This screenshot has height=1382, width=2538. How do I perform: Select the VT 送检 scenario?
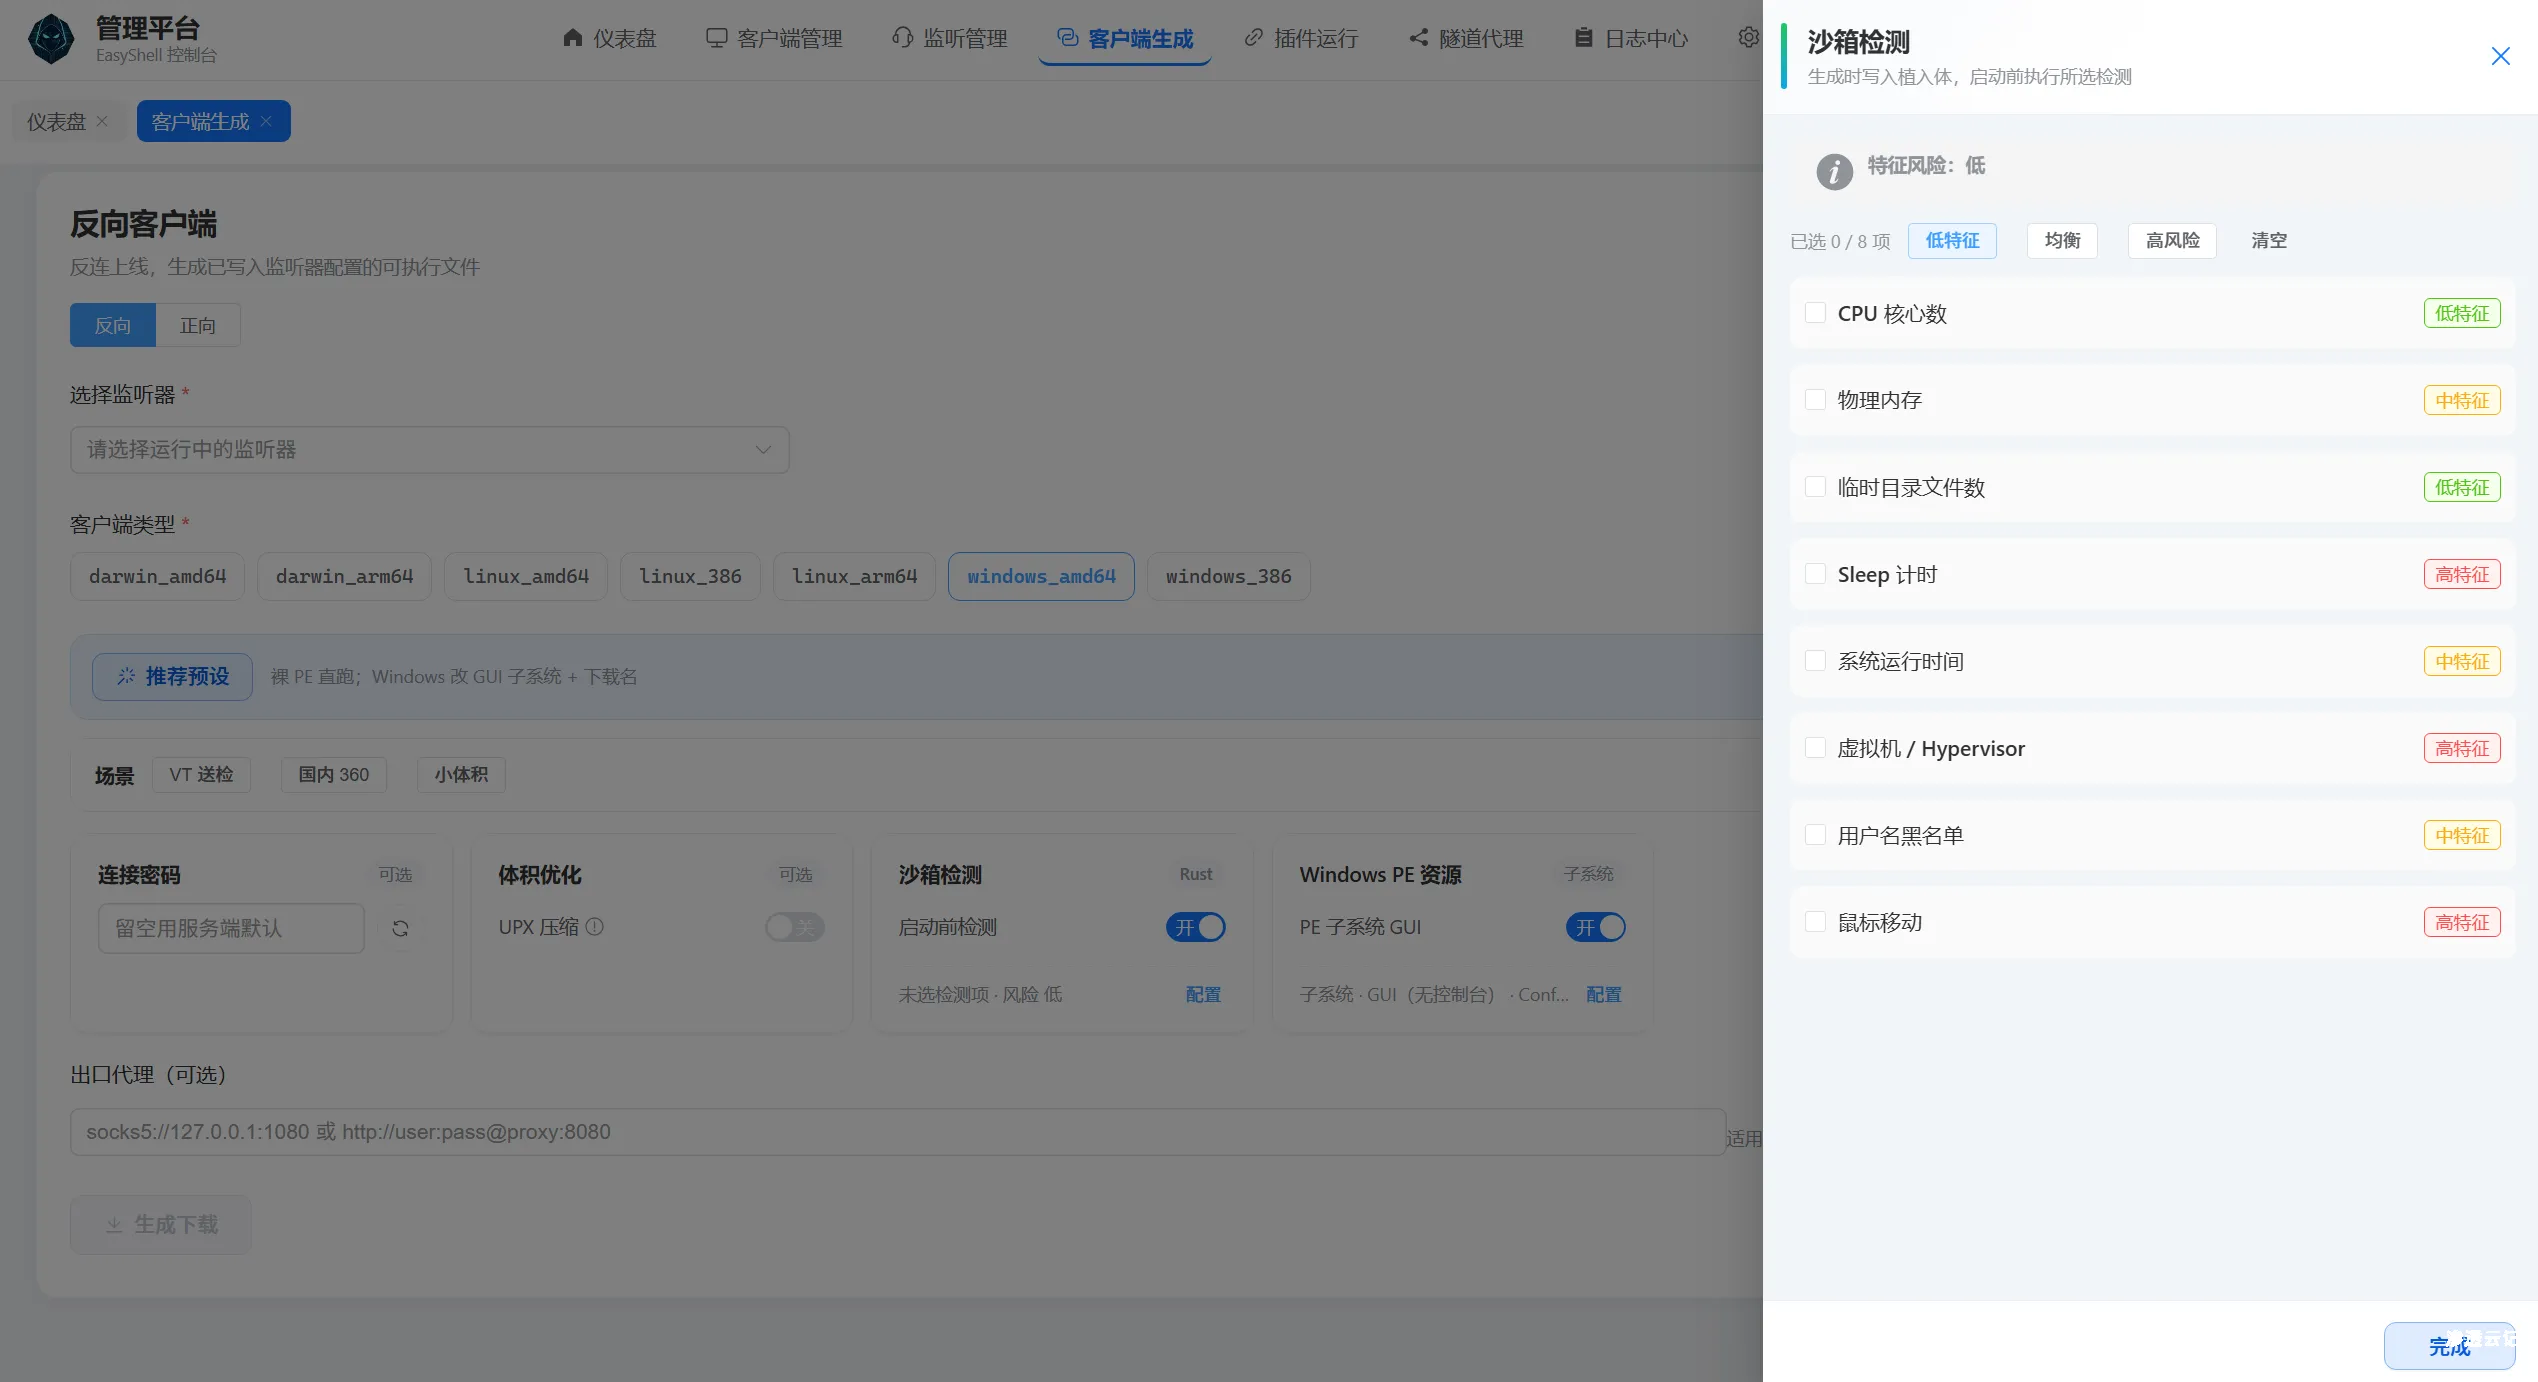pos(201,774)
